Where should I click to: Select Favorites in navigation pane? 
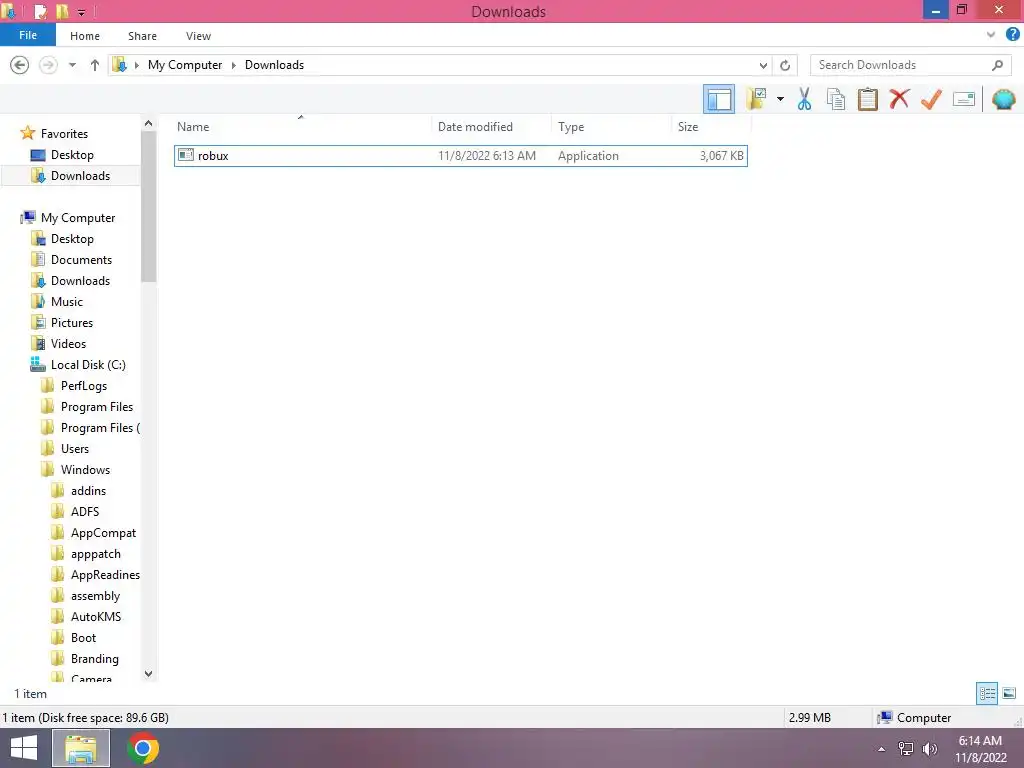(64, 133)
